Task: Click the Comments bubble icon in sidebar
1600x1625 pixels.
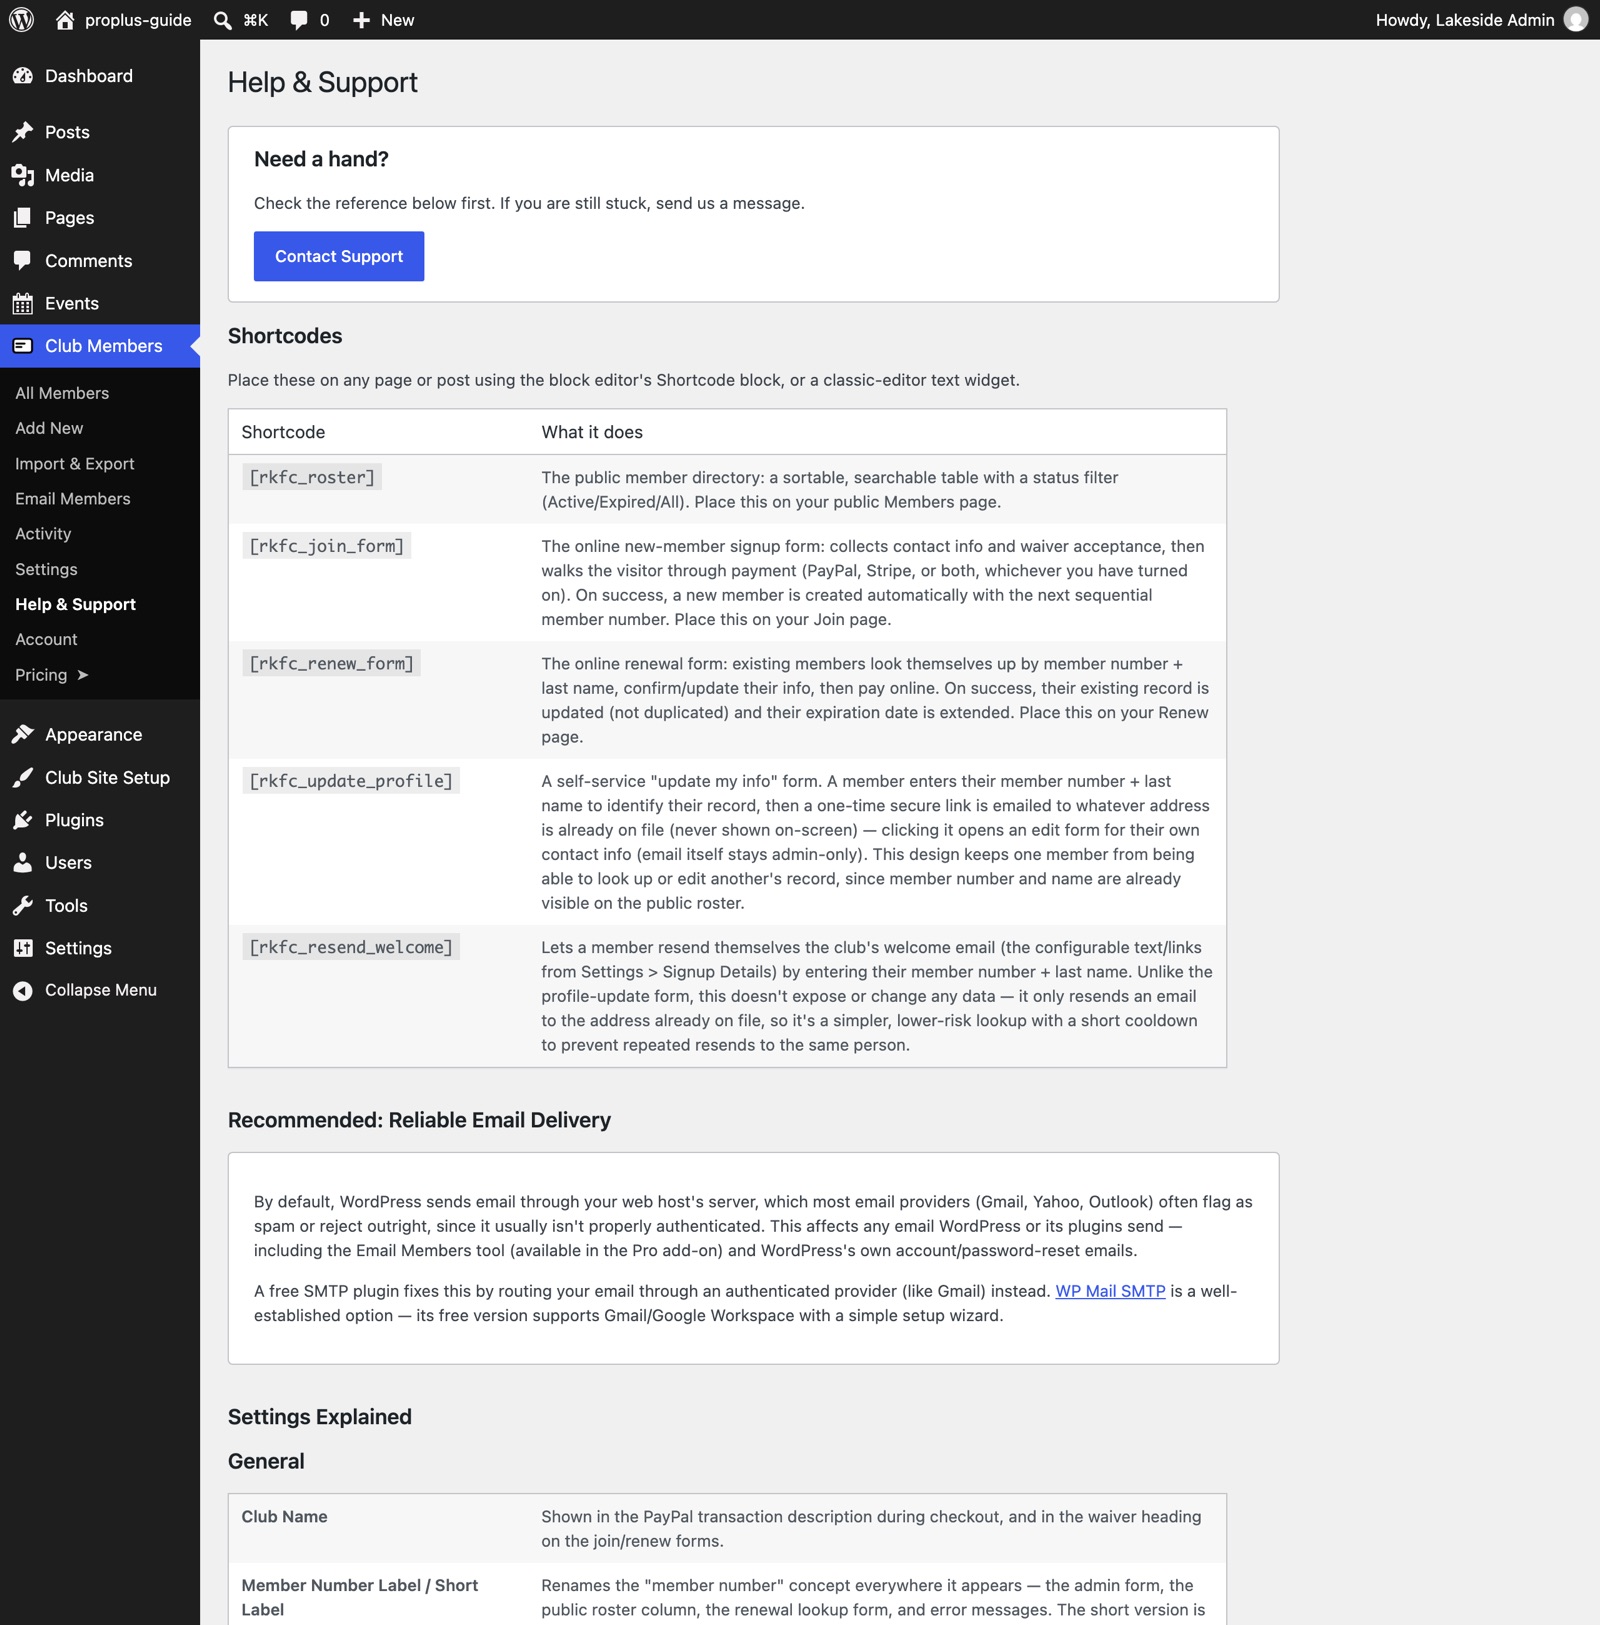Action: tap(23, 261)
